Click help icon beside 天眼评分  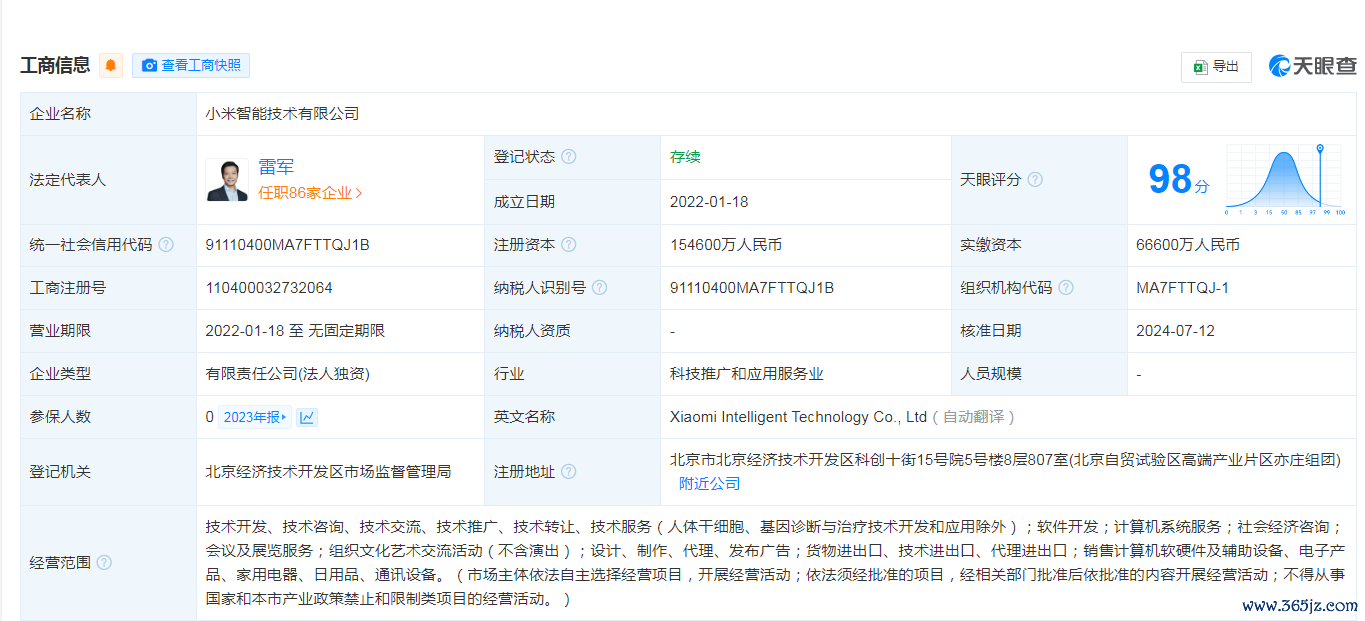(1035, 180)
